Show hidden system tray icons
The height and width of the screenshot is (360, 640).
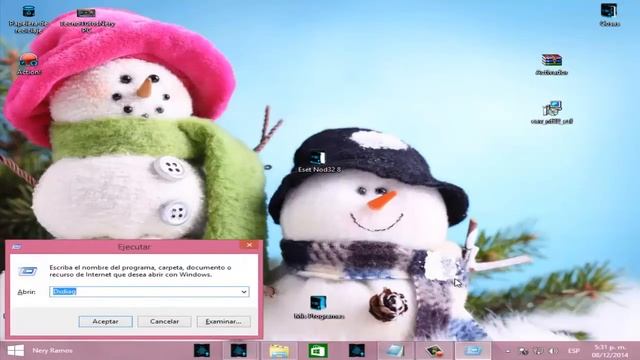[508, 351]
